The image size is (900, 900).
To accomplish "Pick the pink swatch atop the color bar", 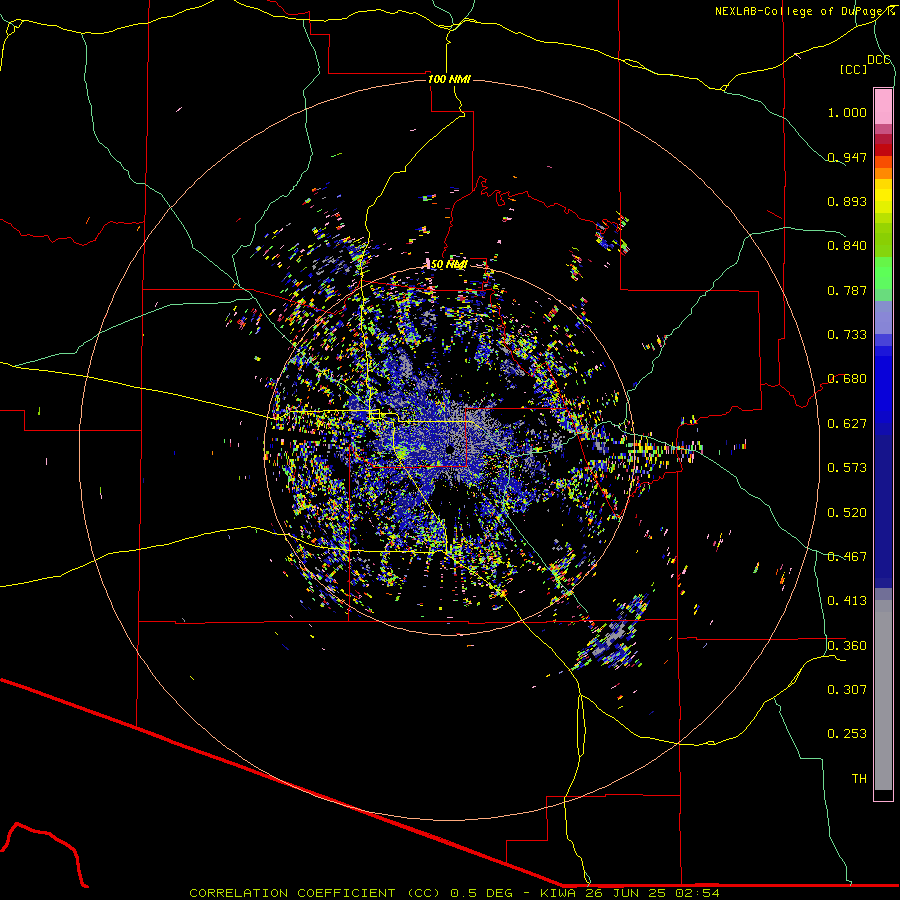I will [x=883, y=107].
